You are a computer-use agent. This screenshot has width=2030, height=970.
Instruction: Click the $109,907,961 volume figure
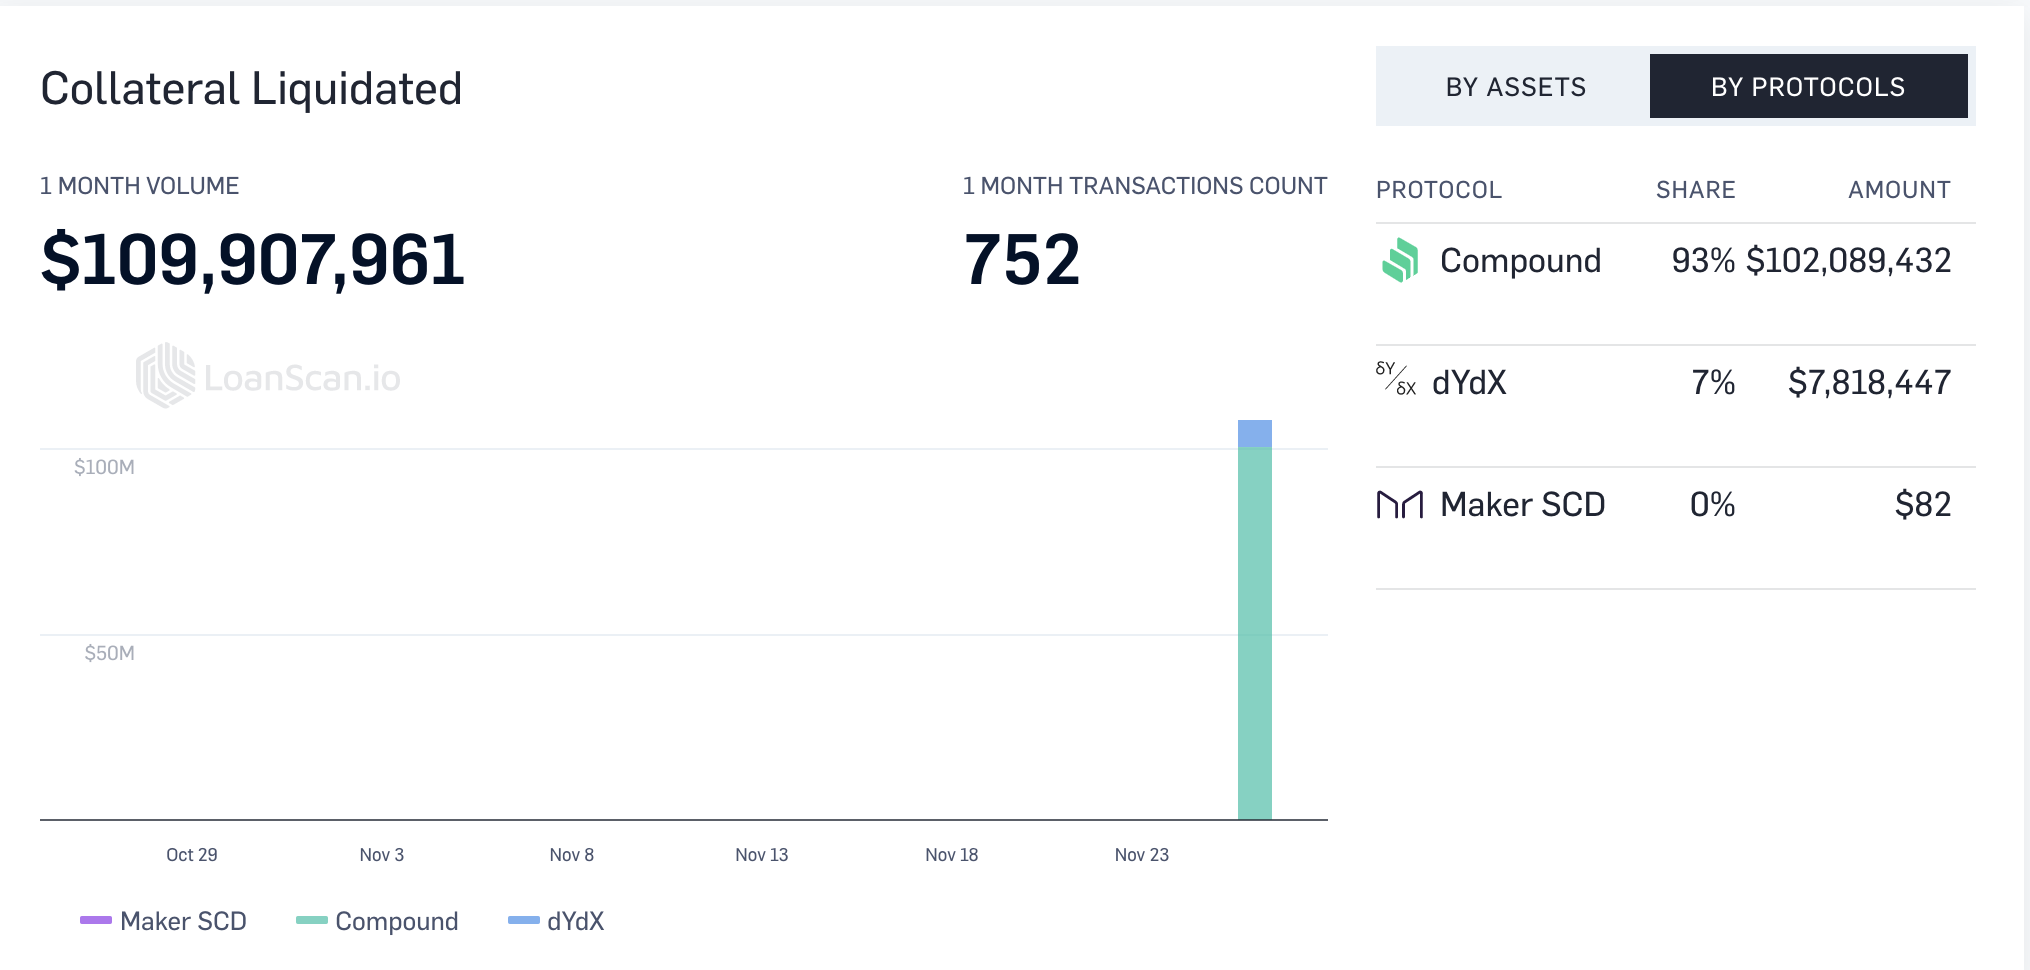click(253, 260)
